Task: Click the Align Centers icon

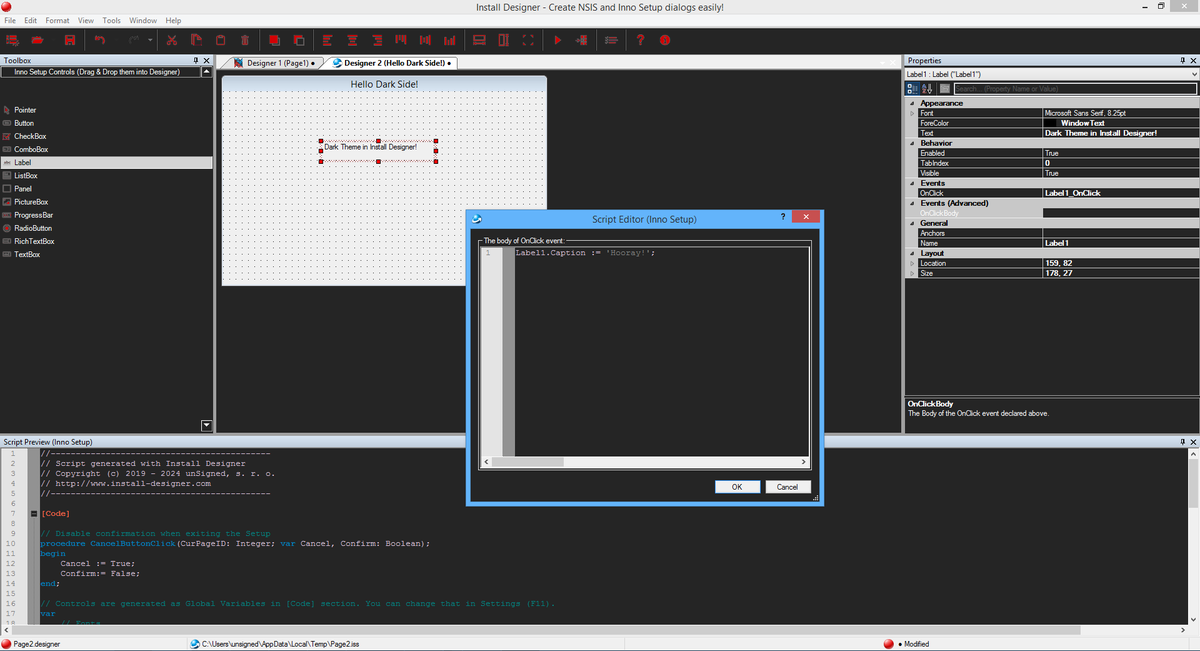Action: [x=352, y=40]
